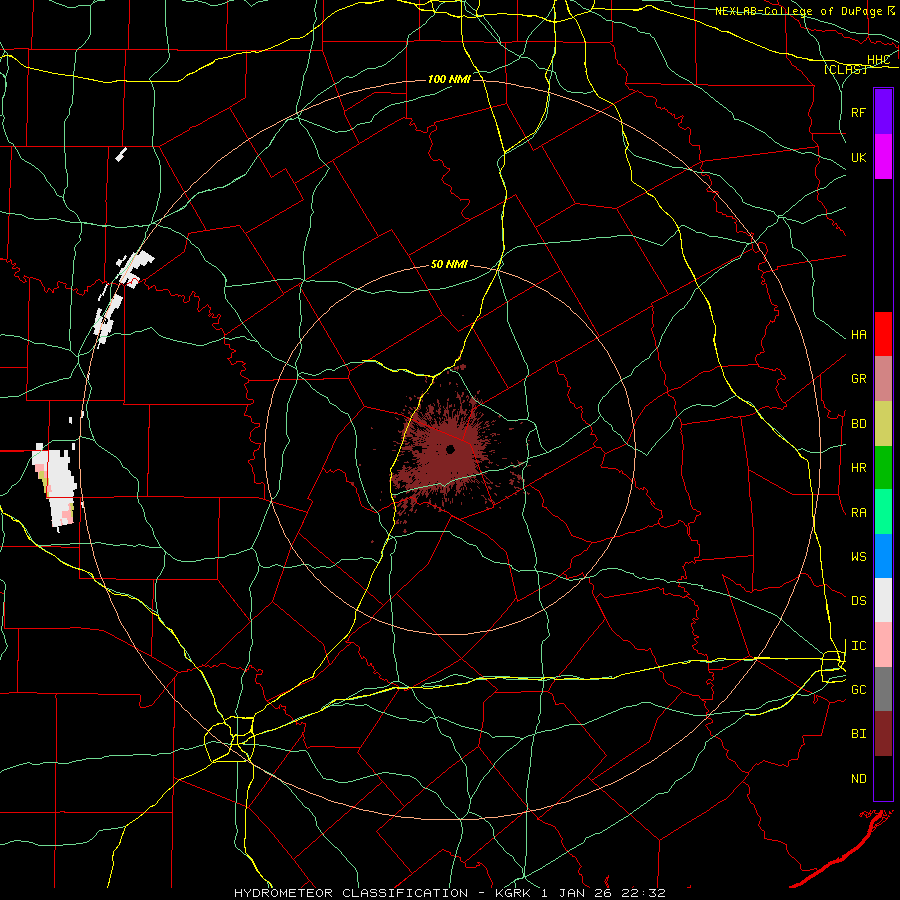Click the [CLAS] unit label

(x=845, y=70)
